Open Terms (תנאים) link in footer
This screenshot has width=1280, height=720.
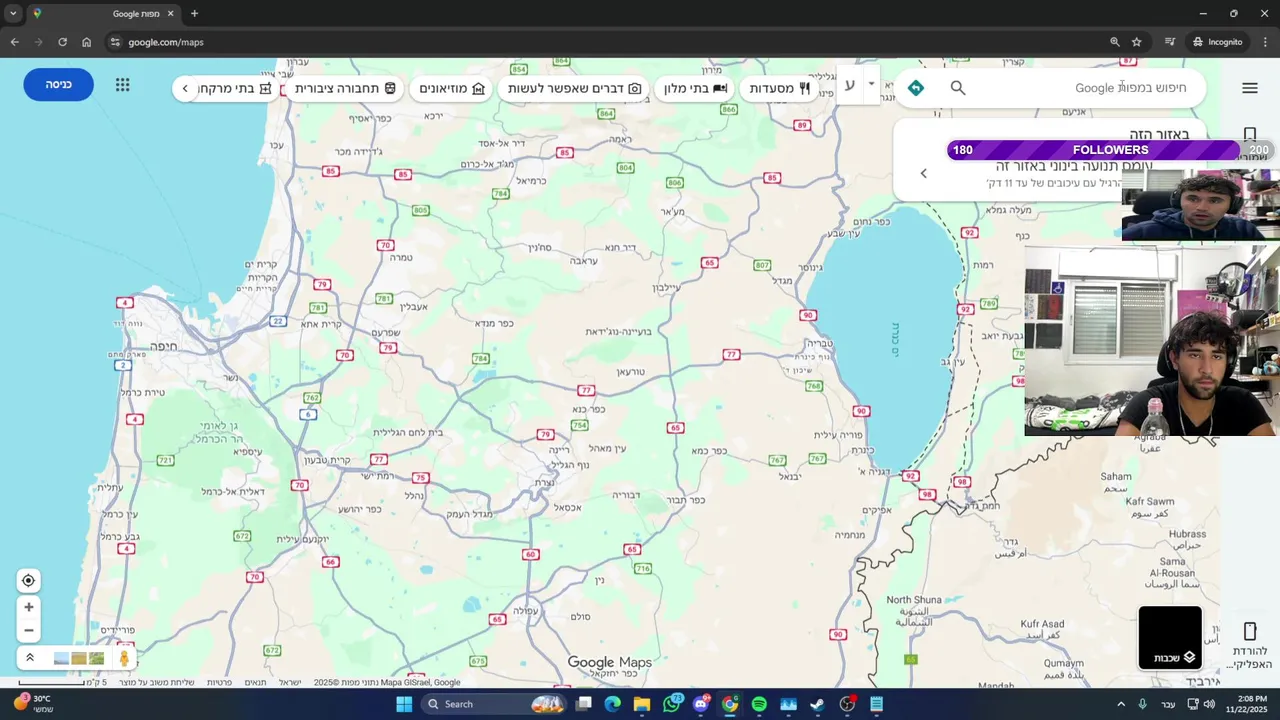tap(256, 682)
